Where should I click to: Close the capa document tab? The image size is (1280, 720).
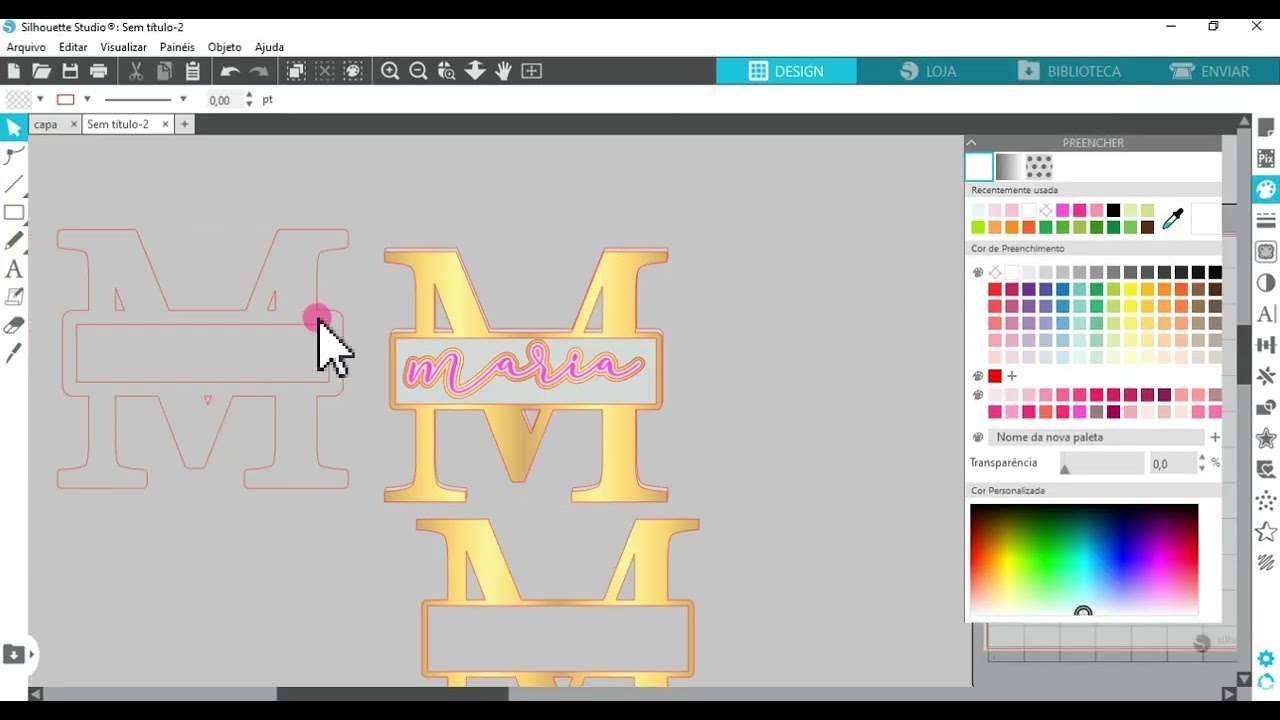click(73, 124)
